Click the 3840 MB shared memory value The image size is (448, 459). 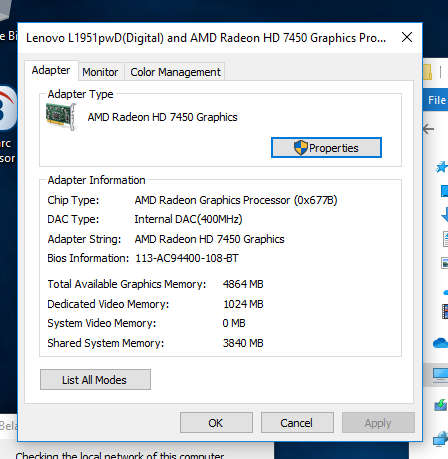(243, 343)
